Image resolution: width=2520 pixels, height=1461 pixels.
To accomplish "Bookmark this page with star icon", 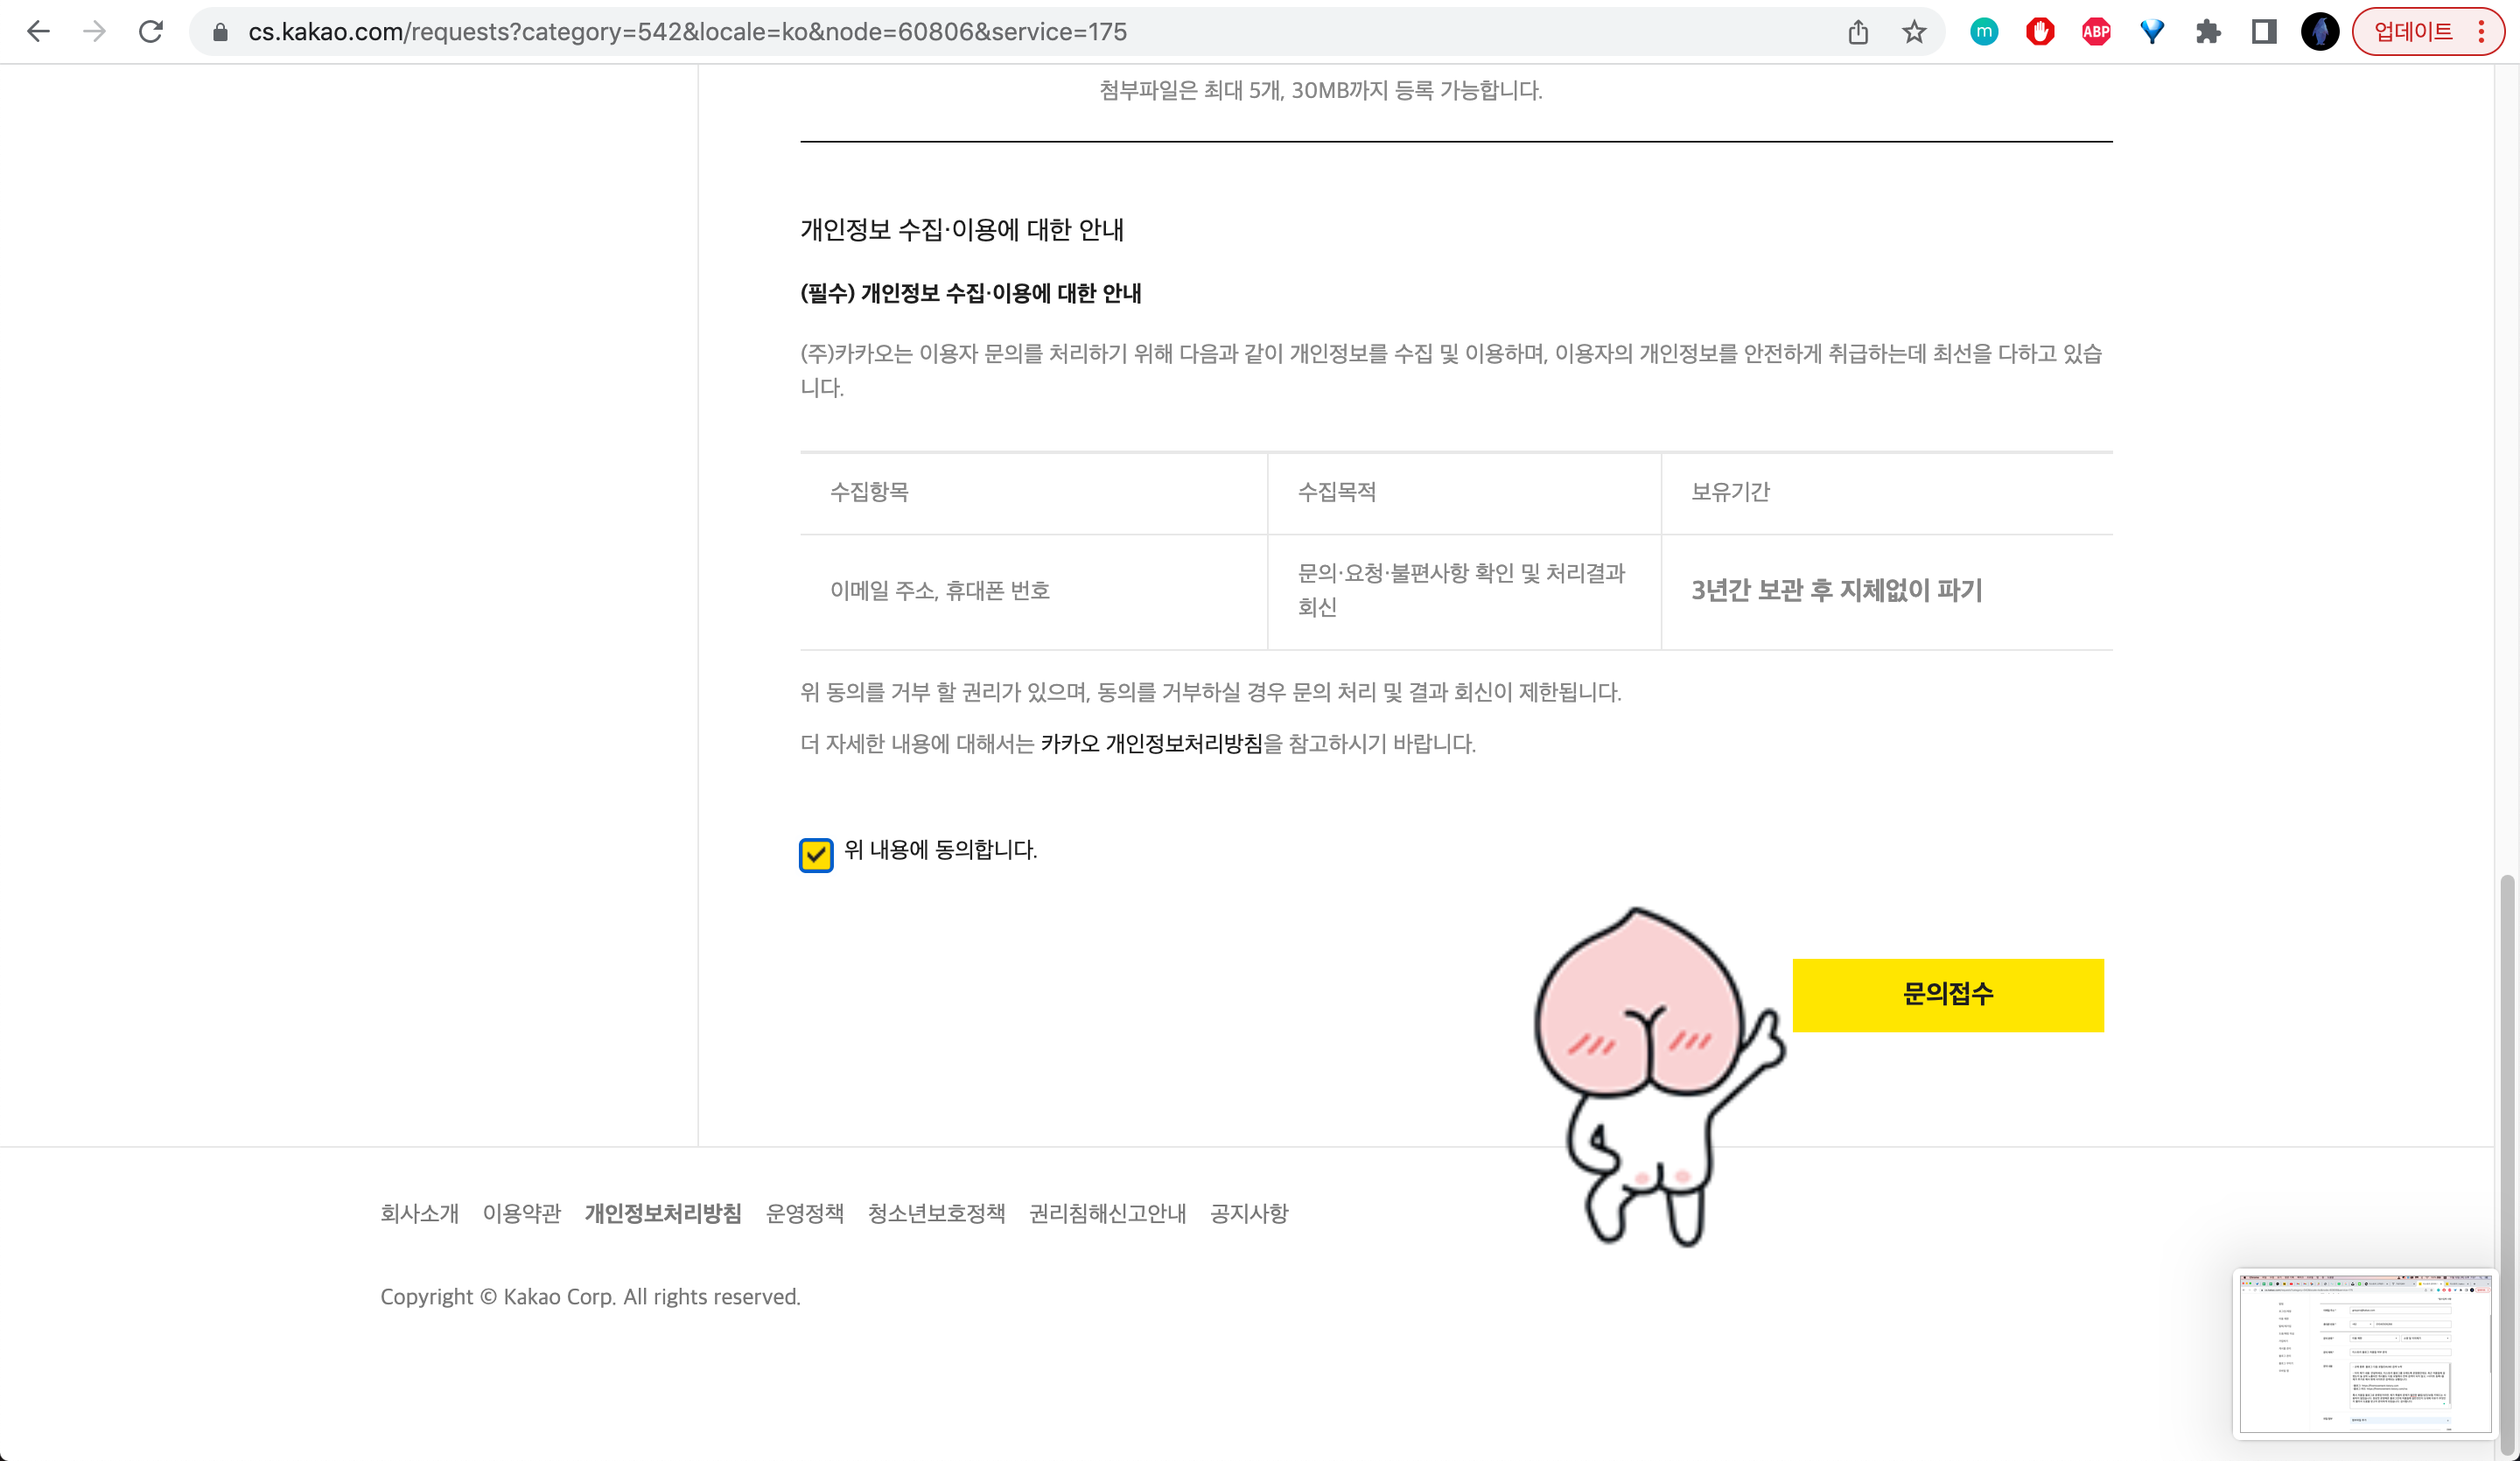I will coord(1914,32).
